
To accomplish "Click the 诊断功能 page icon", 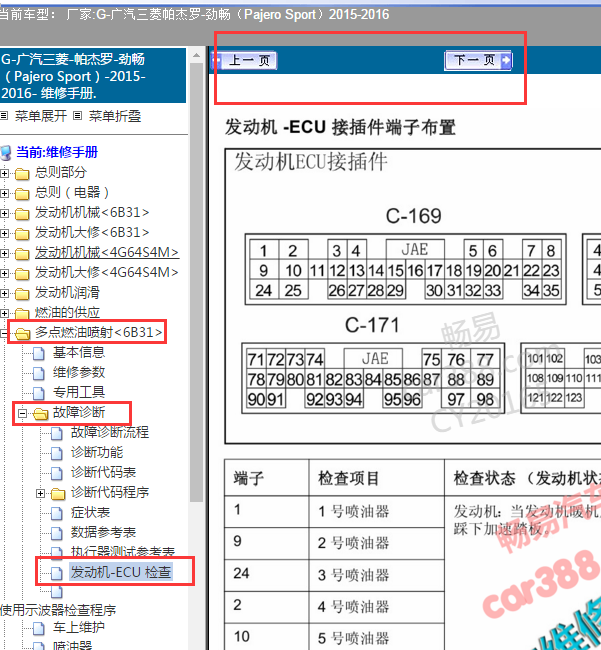I will point(57,453).
